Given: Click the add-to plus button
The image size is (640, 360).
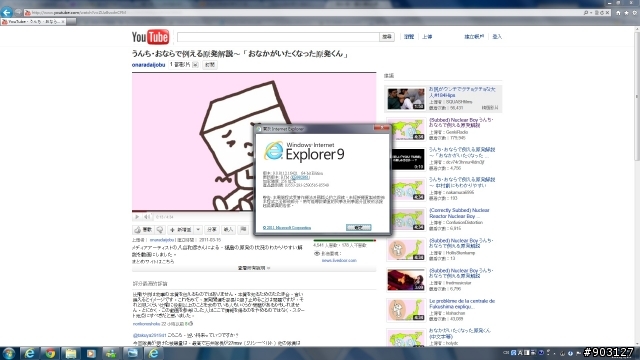Looking at the screenshot, I should (180, 230).
